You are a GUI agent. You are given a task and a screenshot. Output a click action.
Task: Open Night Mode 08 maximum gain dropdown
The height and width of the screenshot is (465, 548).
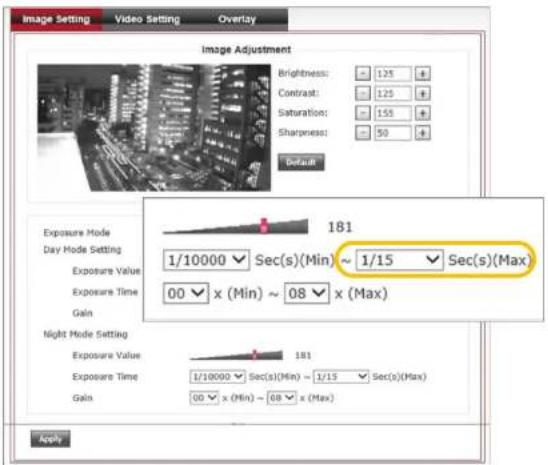[x=282, y=398]
